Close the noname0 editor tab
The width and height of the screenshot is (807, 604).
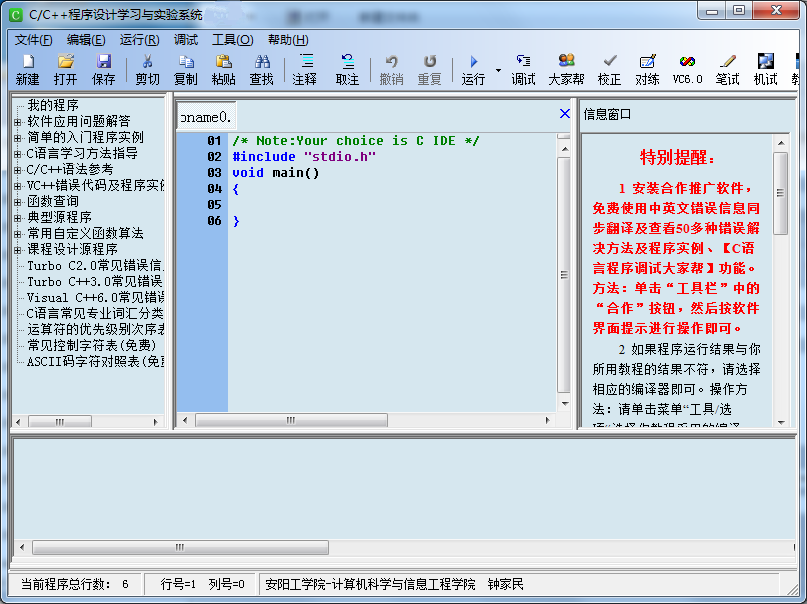(x=563, y=115)
